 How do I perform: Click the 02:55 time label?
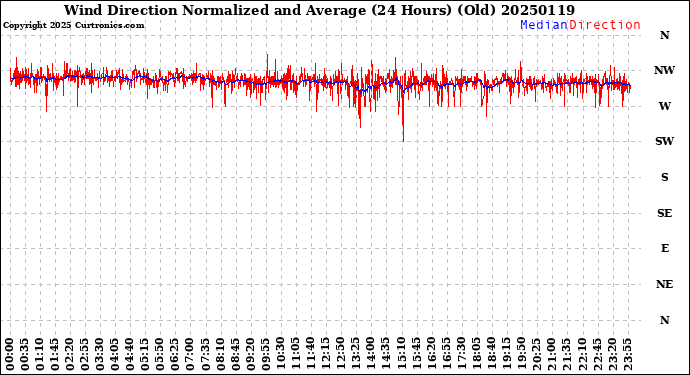tap(85, 354)
